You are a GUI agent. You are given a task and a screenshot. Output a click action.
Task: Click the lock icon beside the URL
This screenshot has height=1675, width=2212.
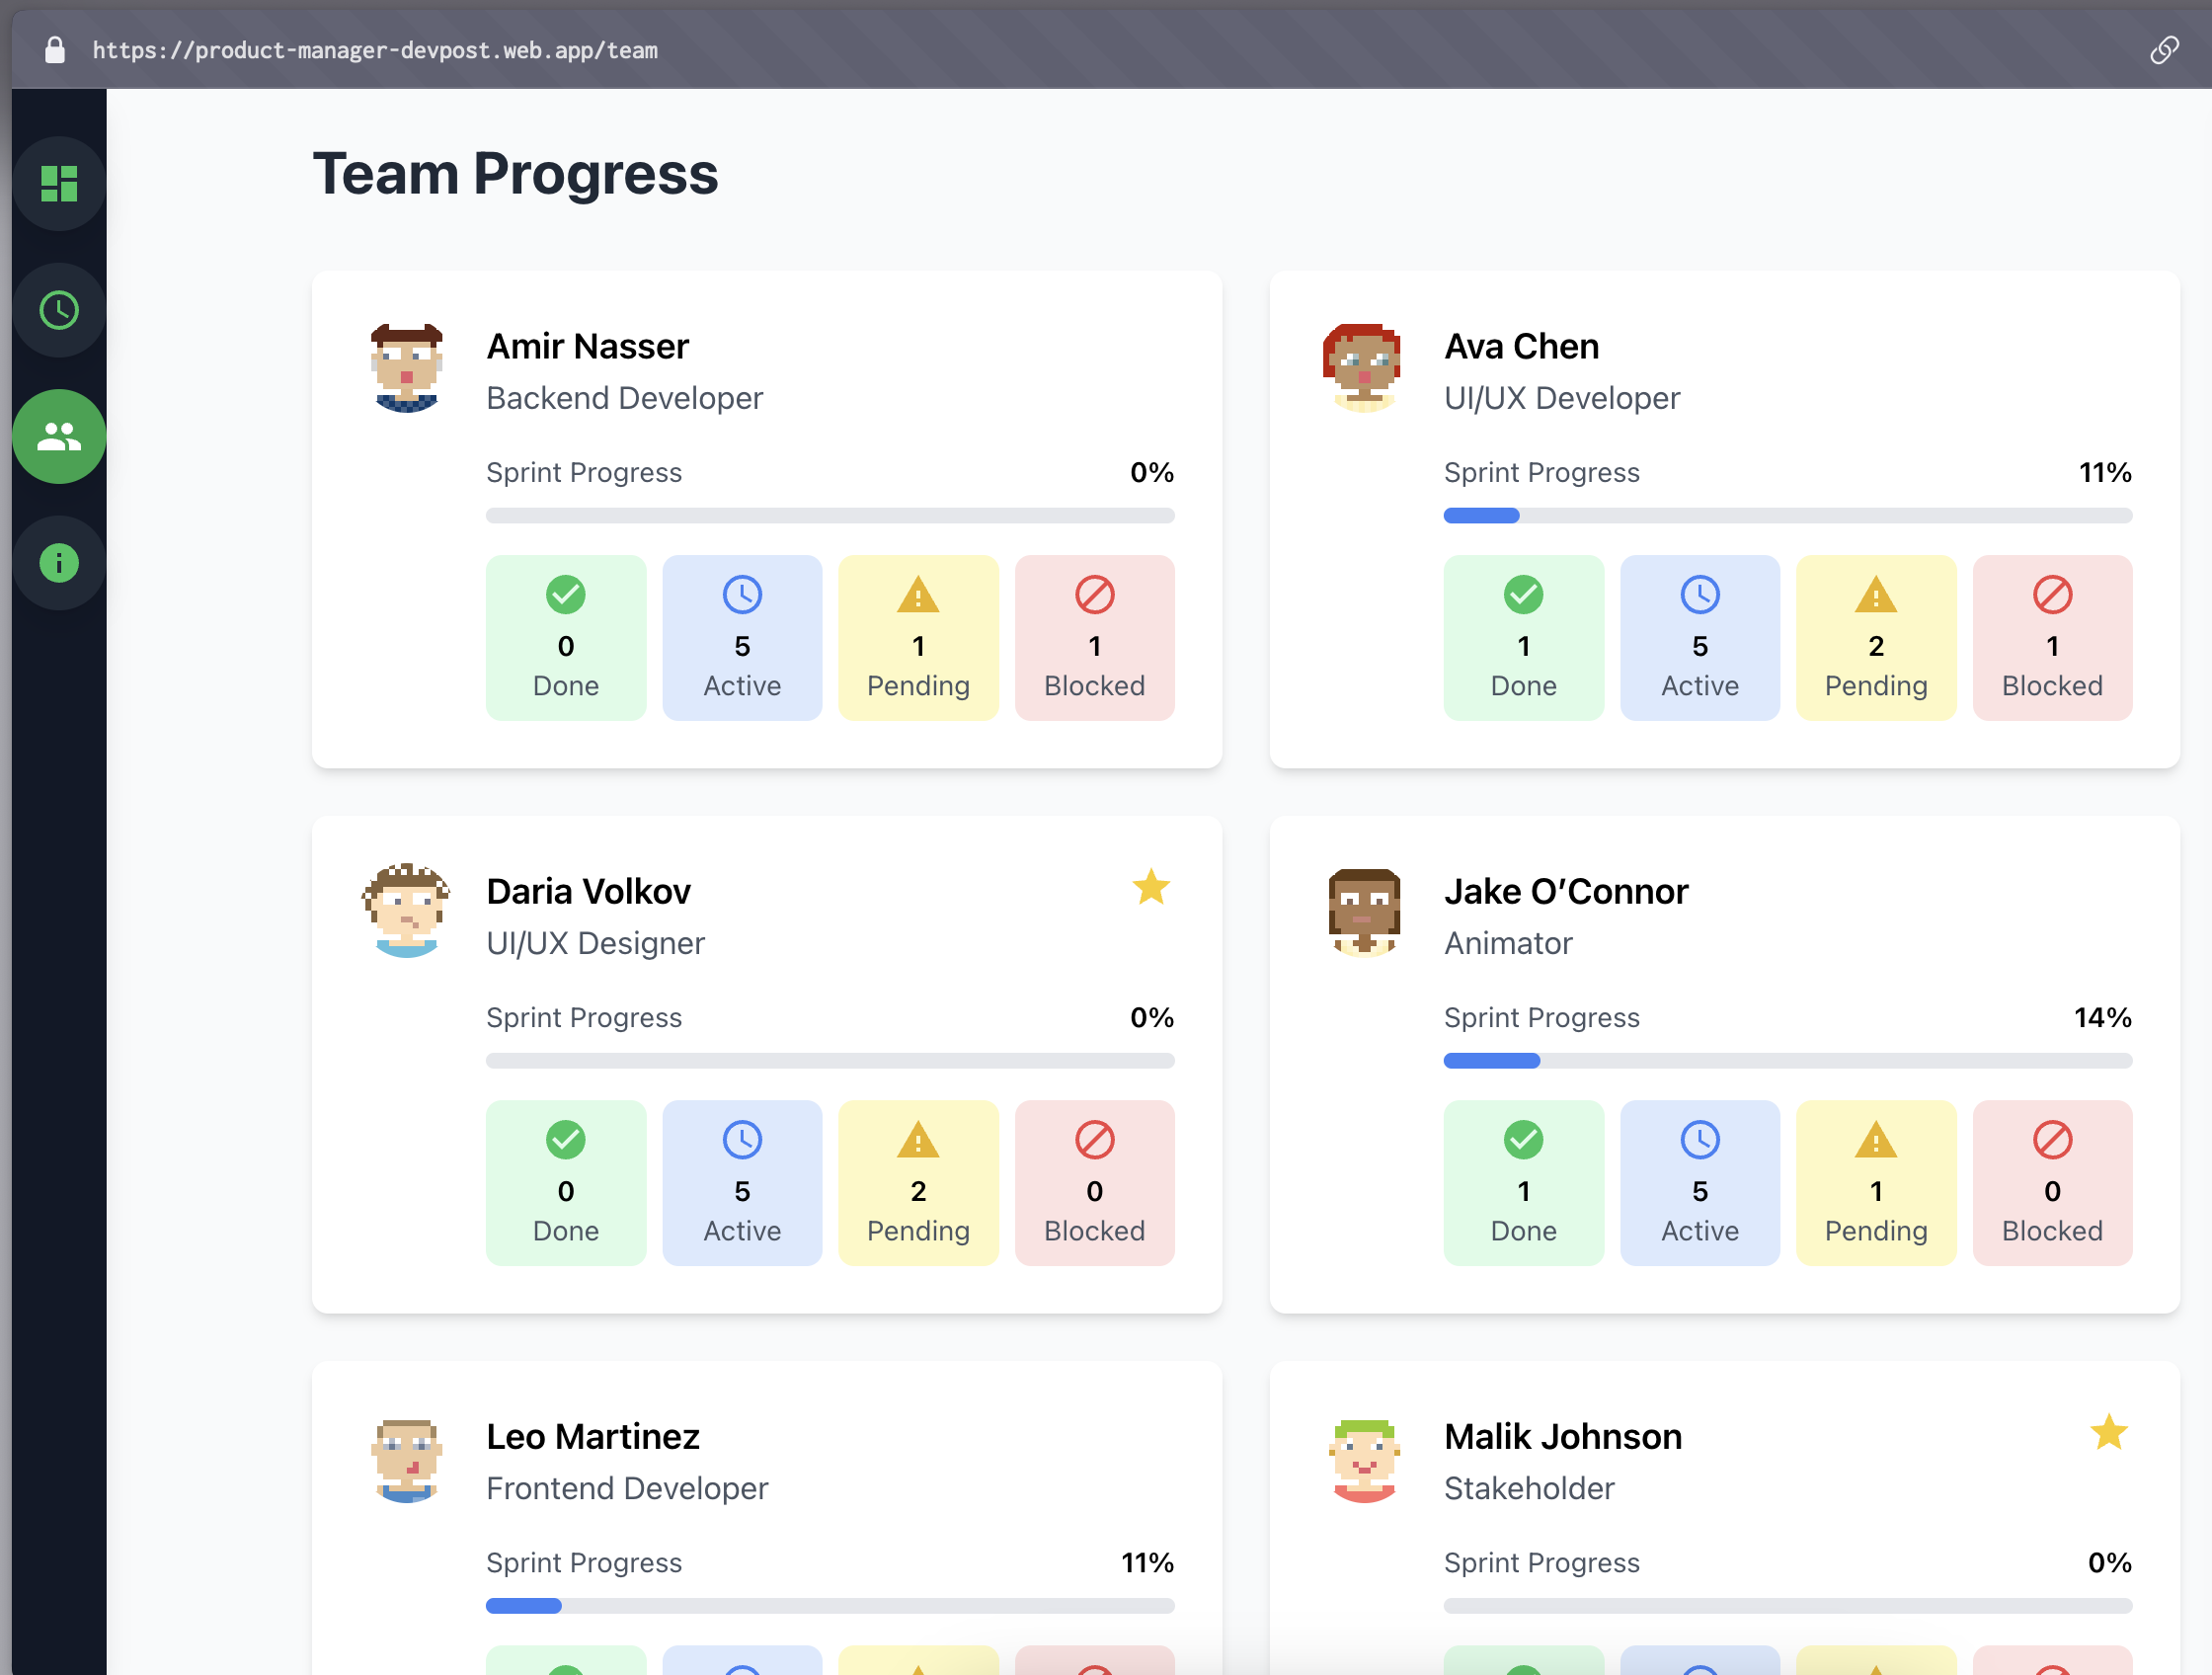point(55,50)
